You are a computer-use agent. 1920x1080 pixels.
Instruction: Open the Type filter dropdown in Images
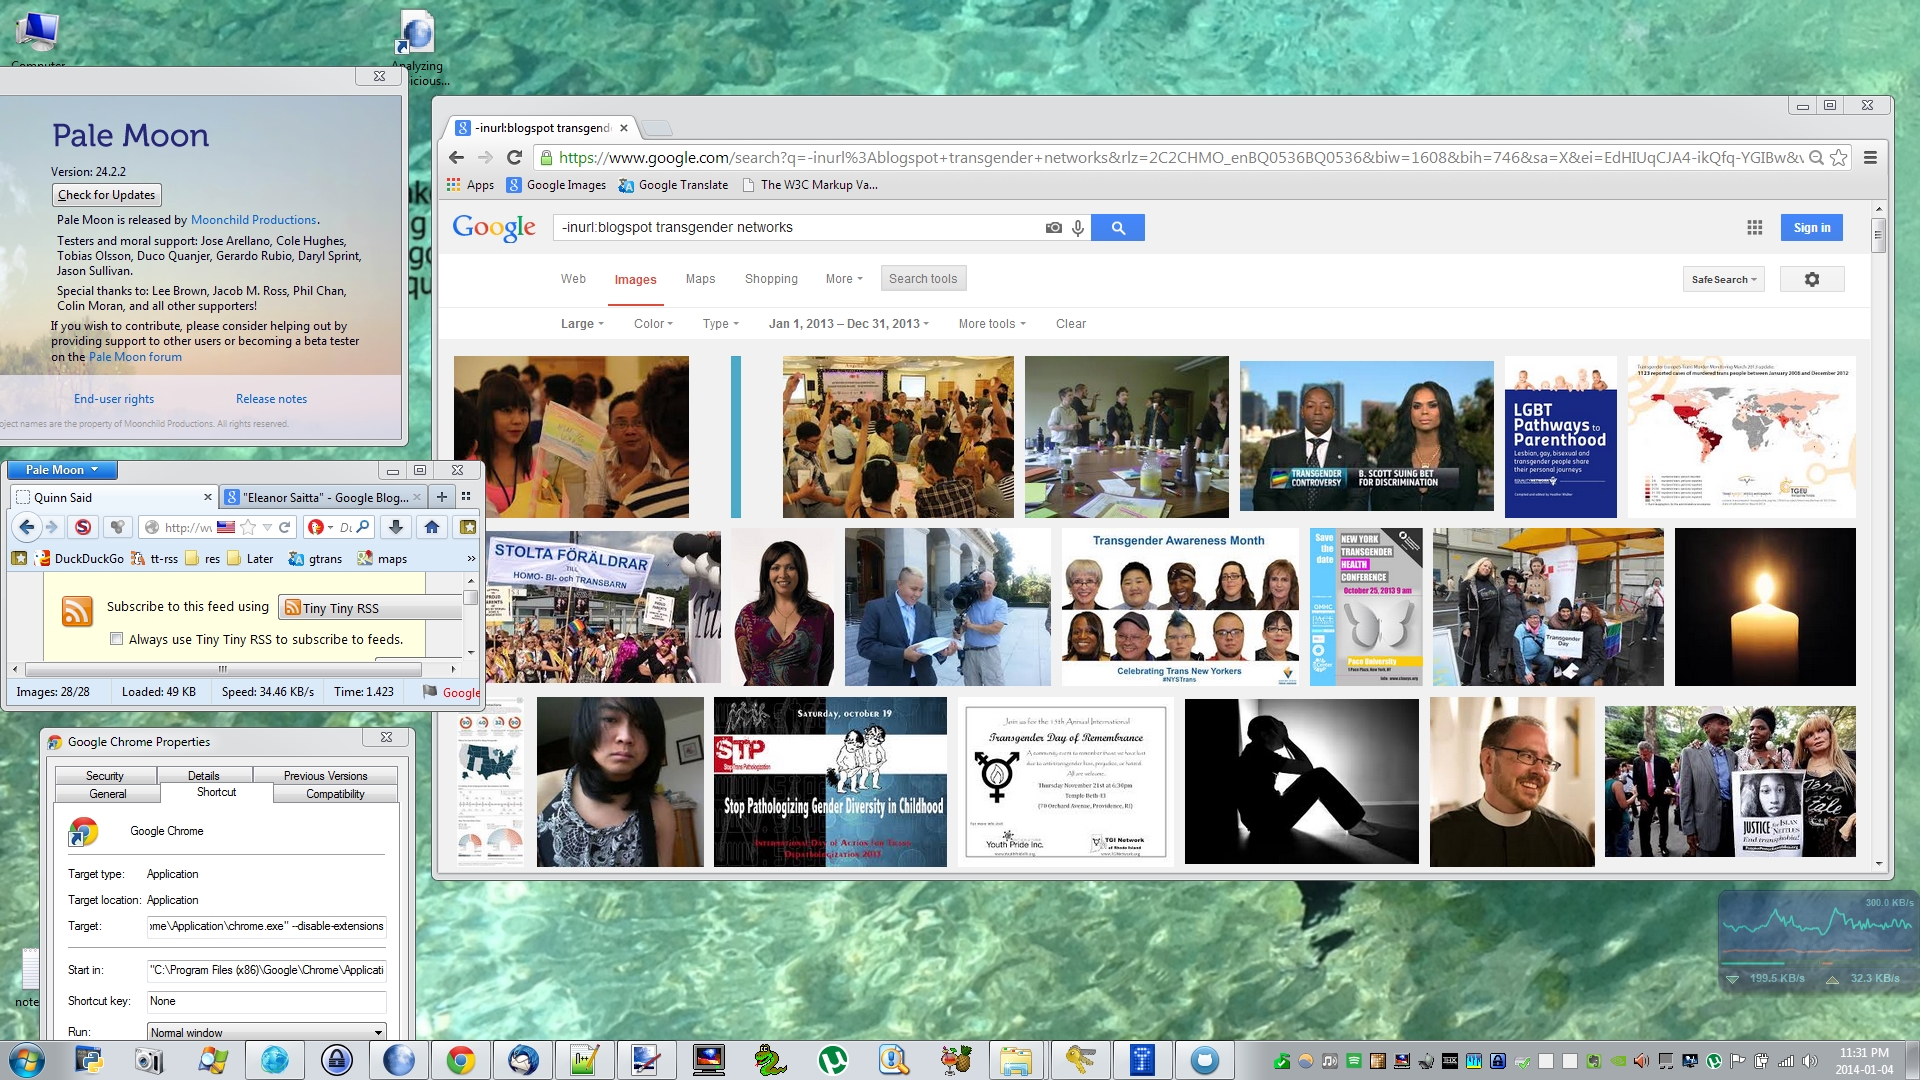719,323
